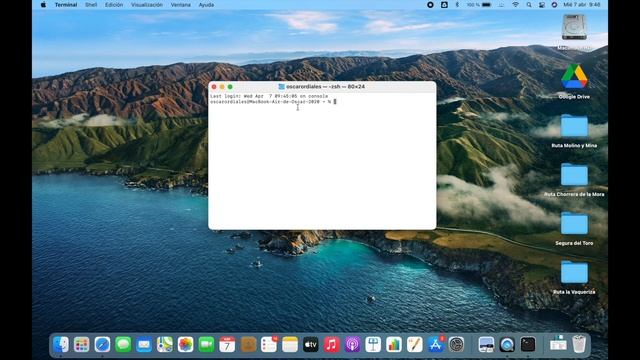Image resolution: width=640 pixels, height=360 pixels.
Task: Launch Keynote from the Dock
Action: pyautogui.click(x=373, y=344)
